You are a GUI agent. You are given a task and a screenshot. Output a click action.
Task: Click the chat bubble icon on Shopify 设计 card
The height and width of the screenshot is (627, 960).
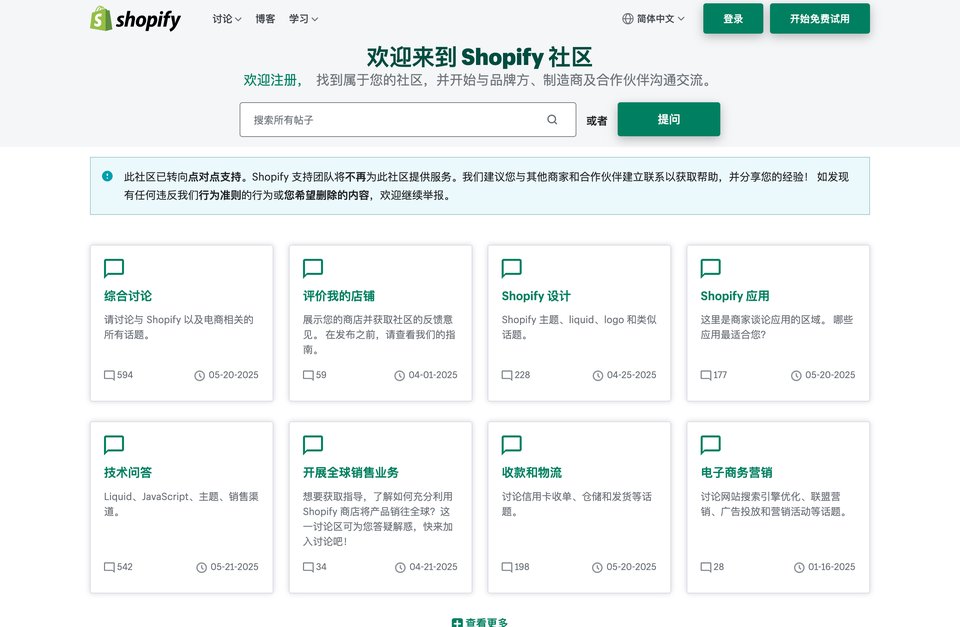pyautogui.click(x=512, y=268)
